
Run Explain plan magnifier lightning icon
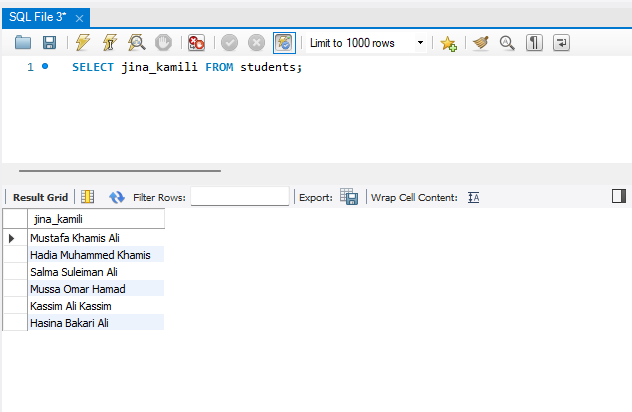click(137, 42)
